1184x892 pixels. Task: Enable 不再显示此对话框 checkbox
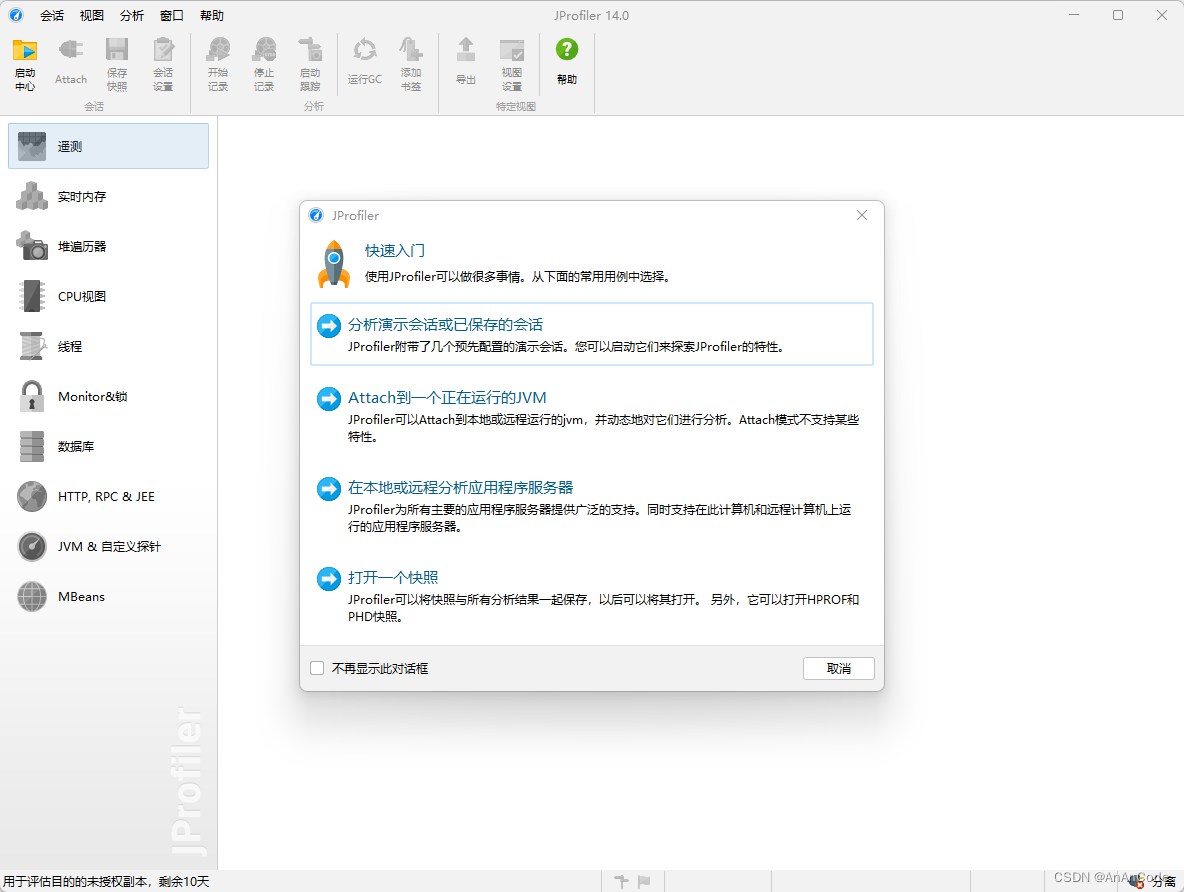coord(317,668)
